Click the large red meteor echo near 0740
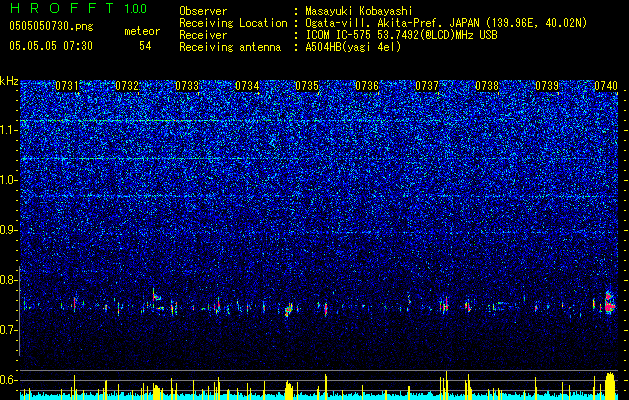Image resolution: width=629 pixels, height=400 pixels. pos(609,303)
